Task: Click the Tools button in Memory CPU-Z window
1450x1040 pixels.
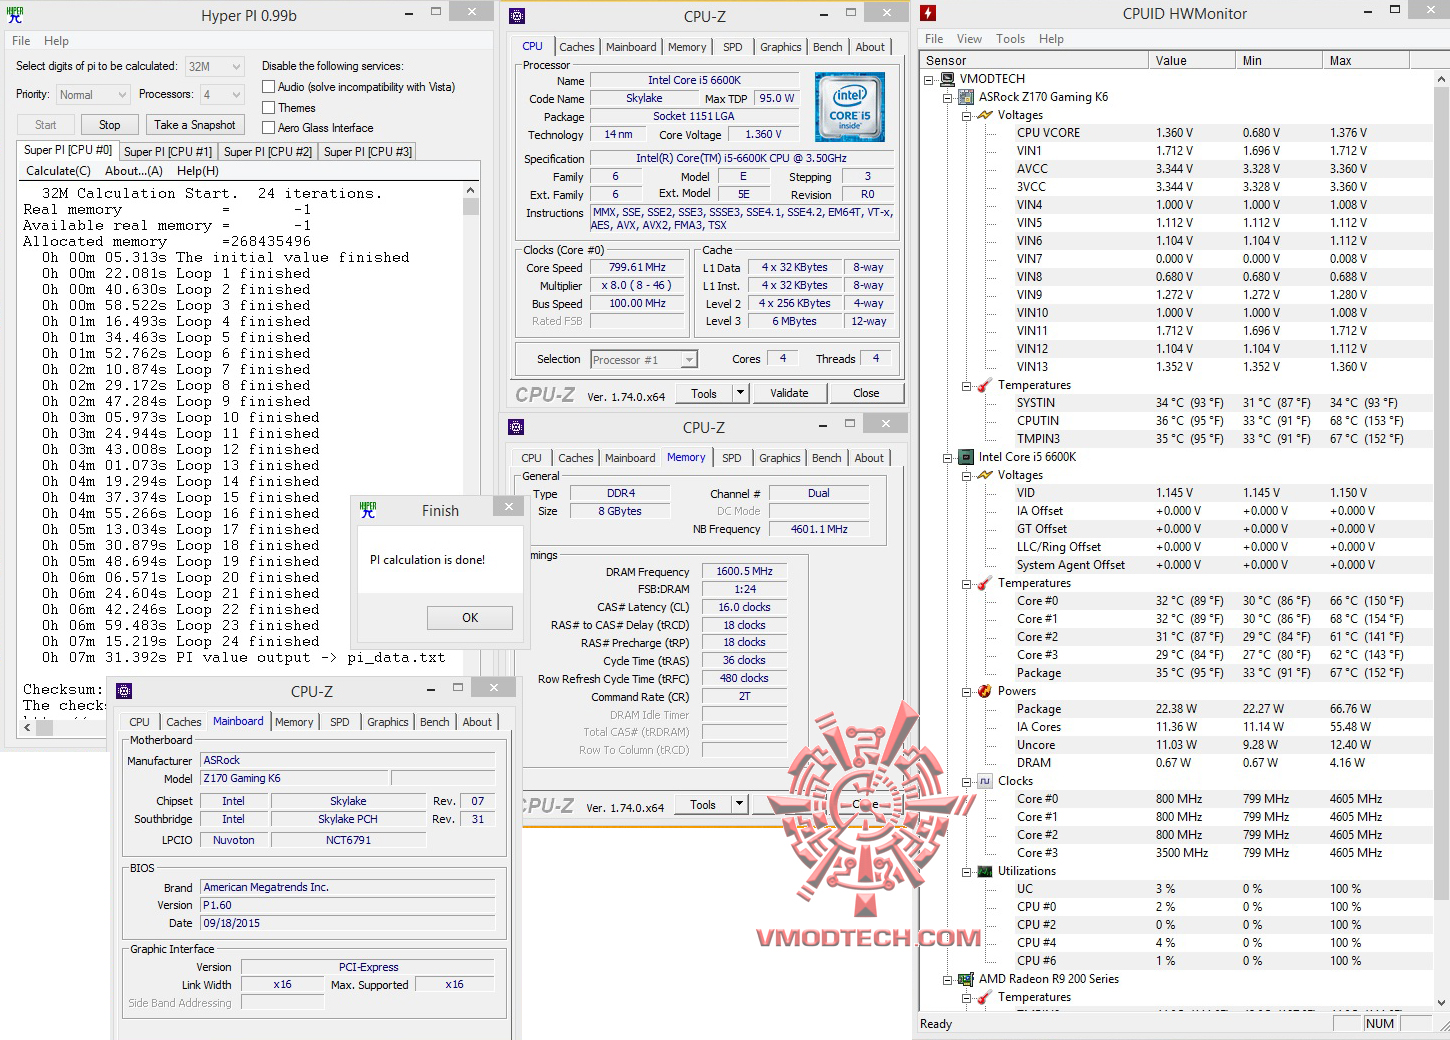Action: tap(703, 805)
